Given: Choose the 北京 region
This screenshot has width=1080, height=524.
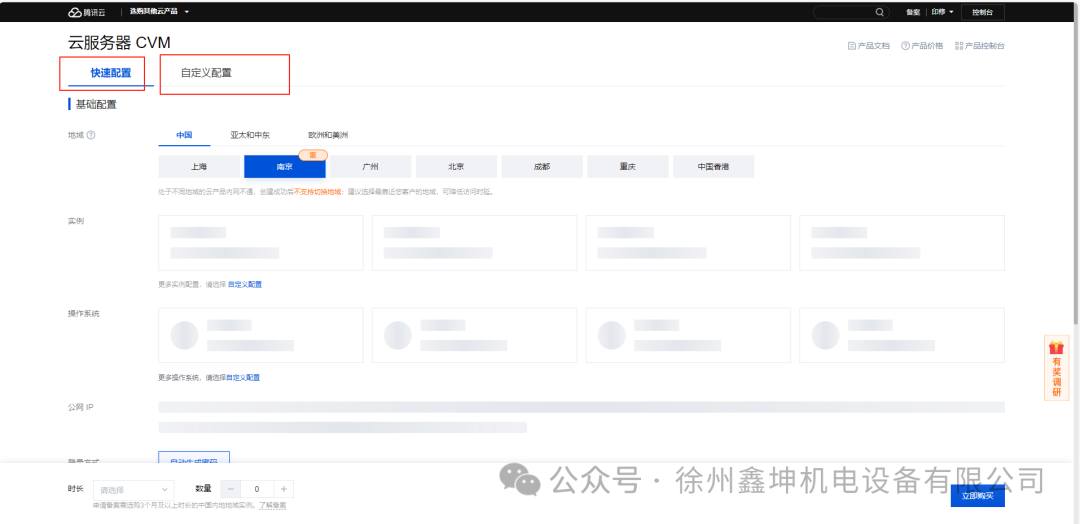Looking at the screenshot, I should 456,167.
